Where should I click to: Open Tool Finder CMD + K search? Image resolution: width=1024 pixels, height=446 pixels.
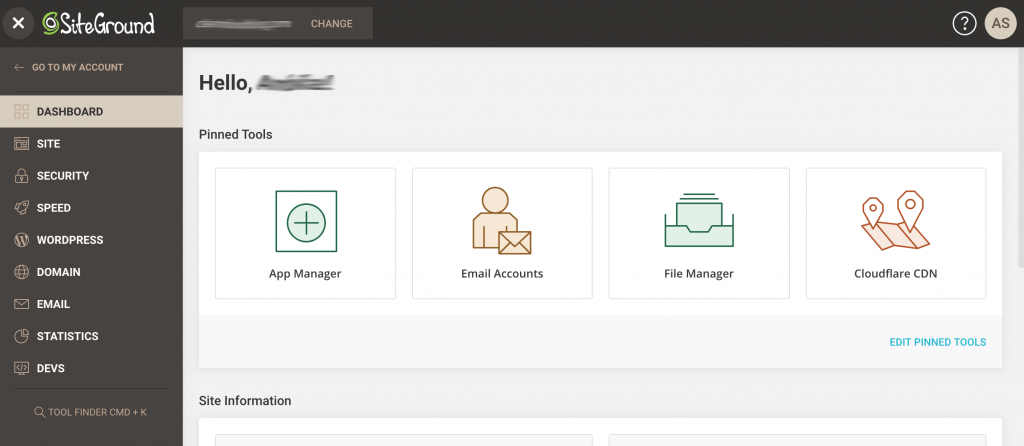[x=91, y=413]
